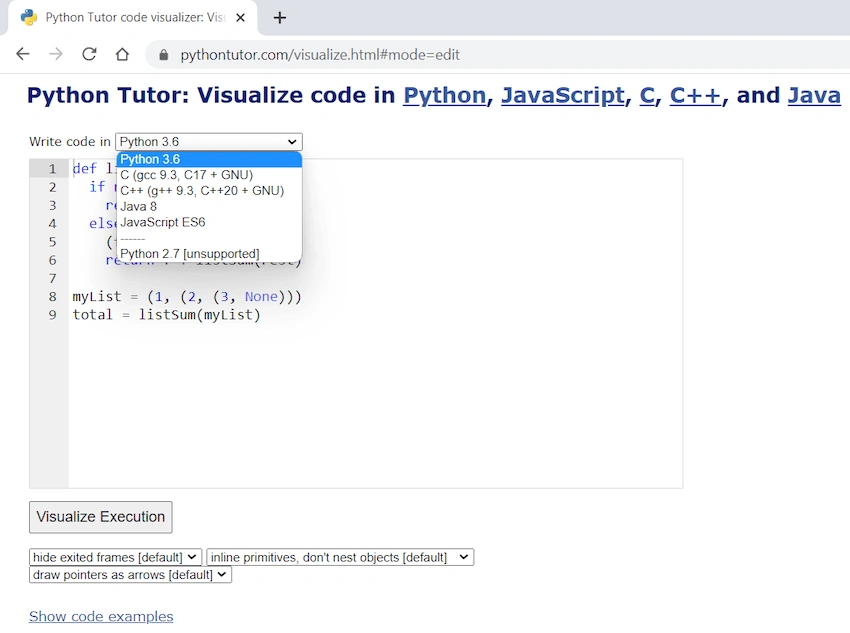Open the inline primitives dropdown
Viewport: 850px width, 633px height.
[340, 557]
